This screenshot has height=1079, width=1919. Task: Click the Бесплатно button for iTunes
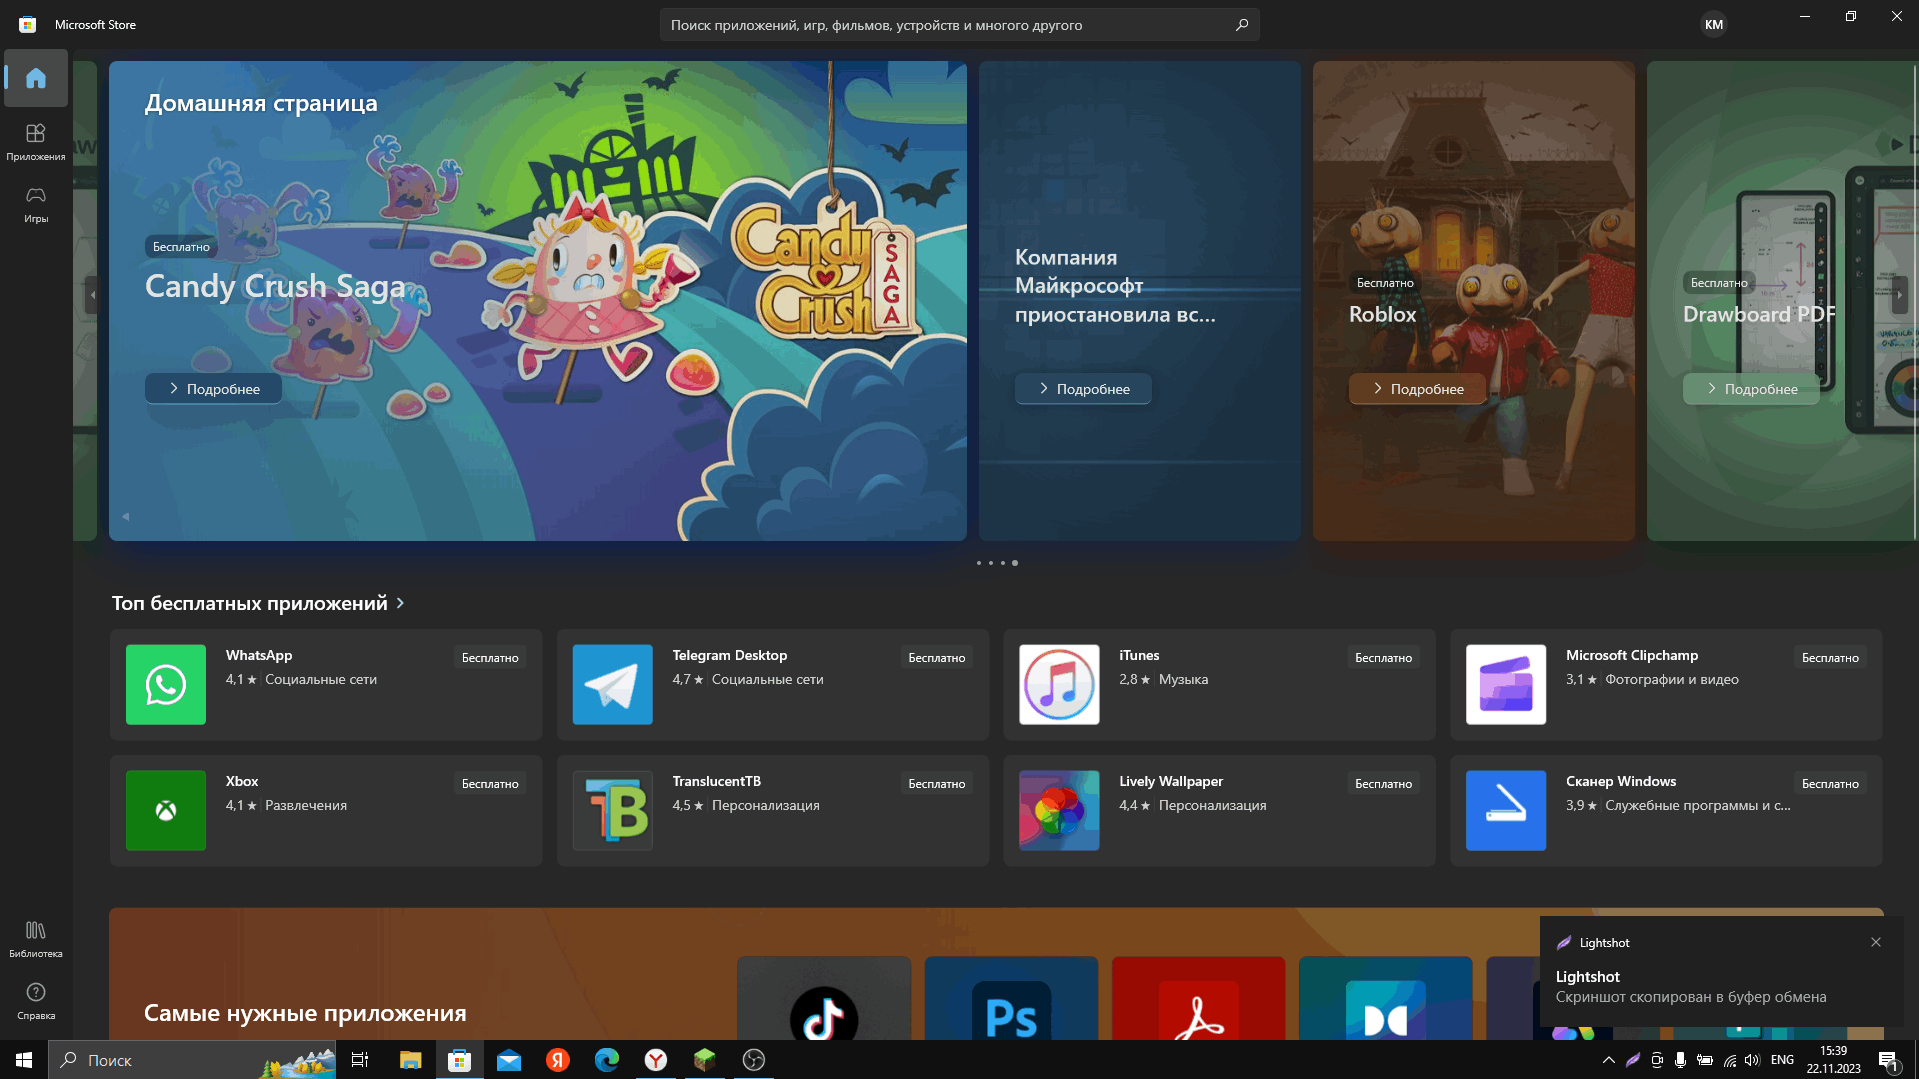(1384, 658)
